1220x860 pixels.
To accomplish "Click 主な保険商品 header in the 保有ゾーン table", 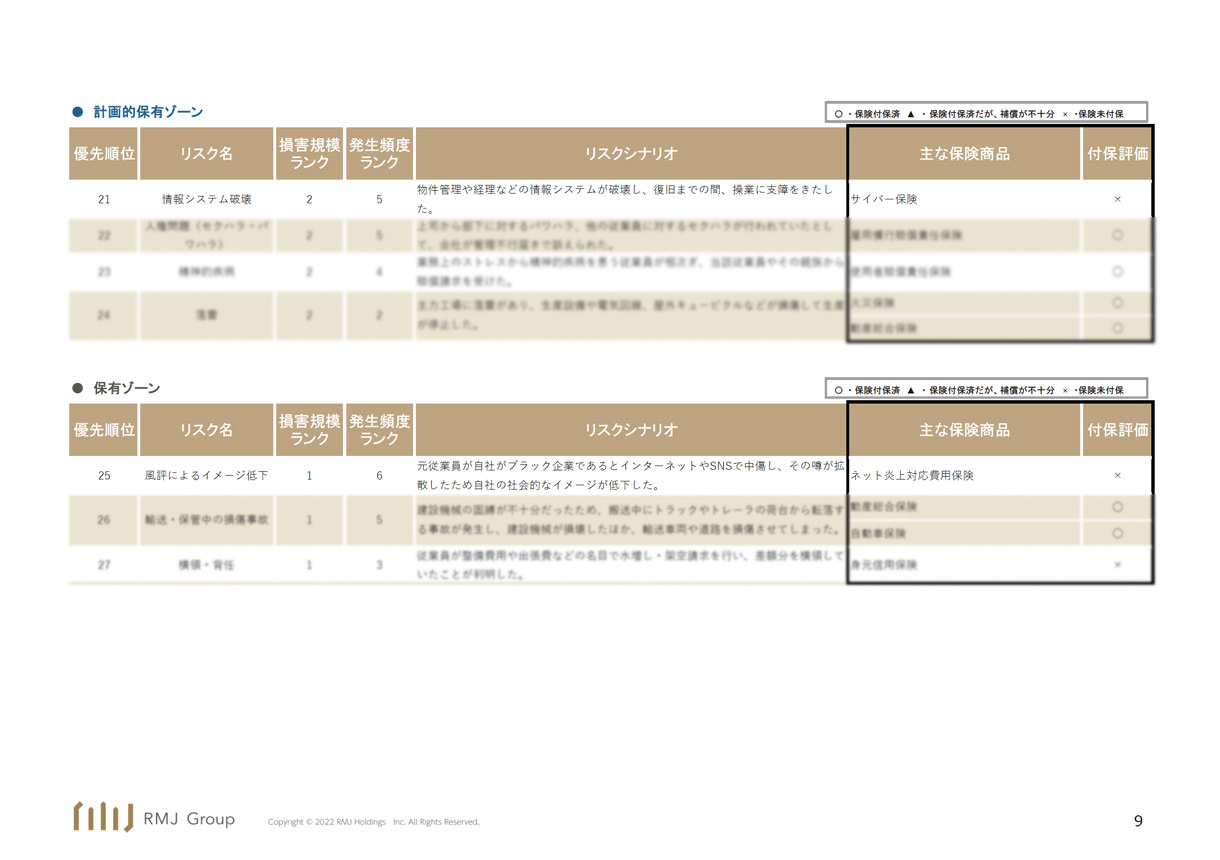I will 964,430.
